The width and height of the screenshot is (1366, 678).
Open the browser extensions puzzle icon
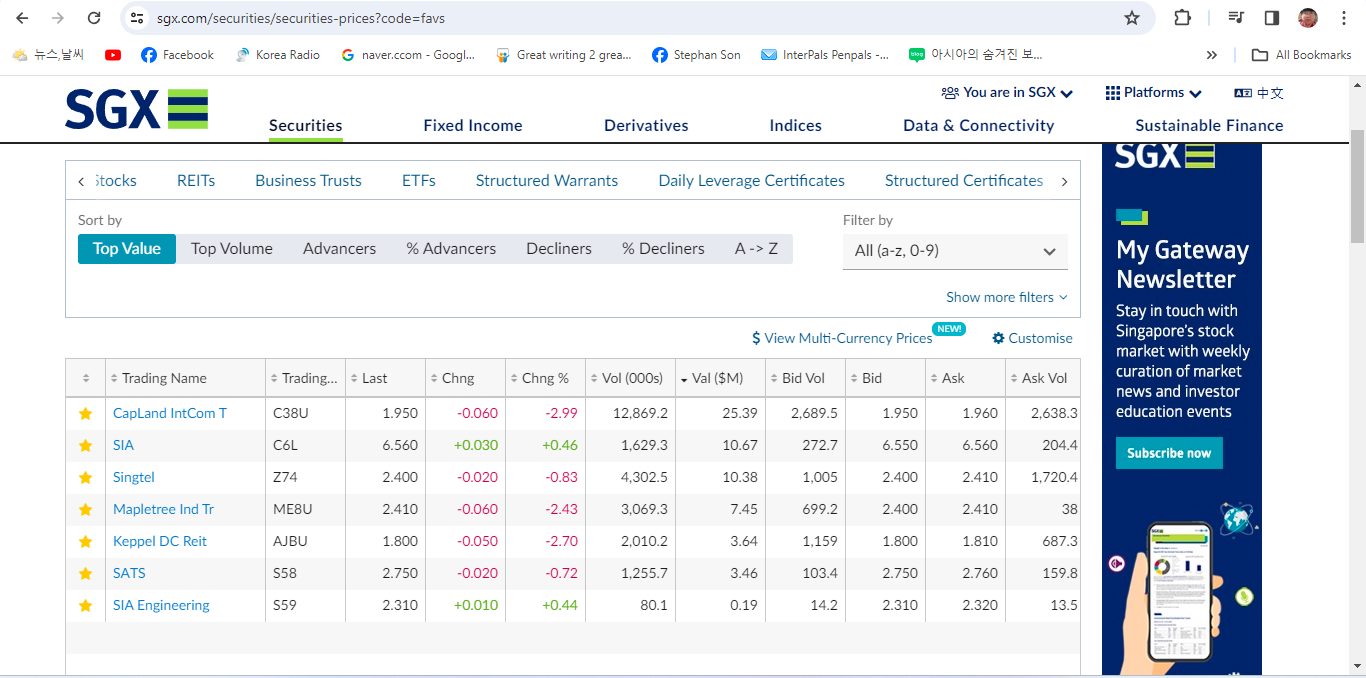(x=1182, y=18)
